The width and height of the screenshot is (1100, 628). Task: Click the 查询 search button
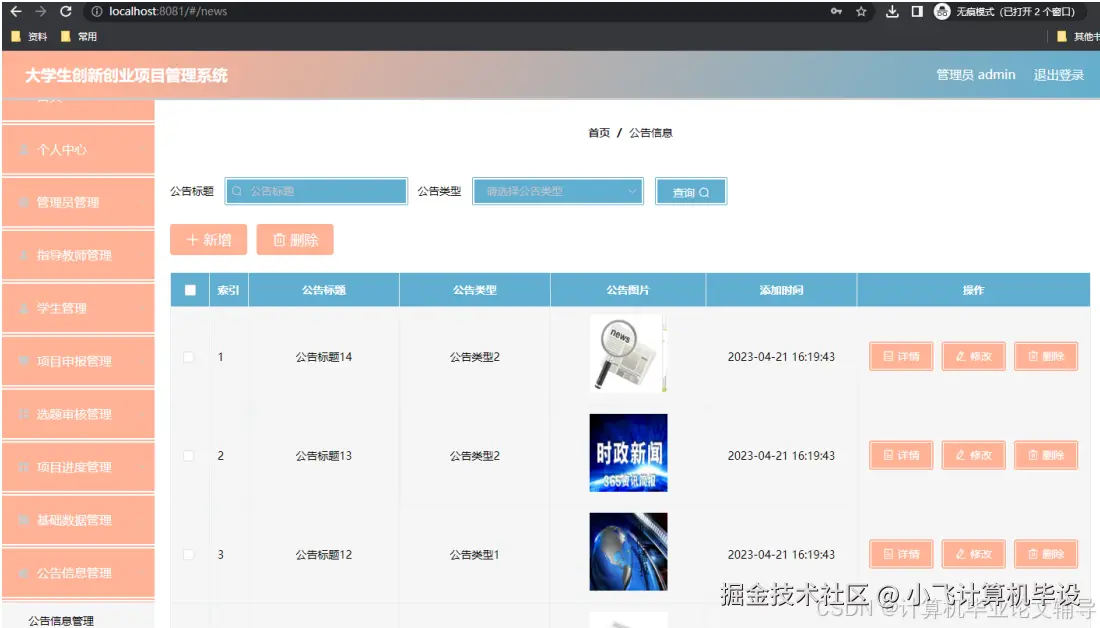[690, 190]
